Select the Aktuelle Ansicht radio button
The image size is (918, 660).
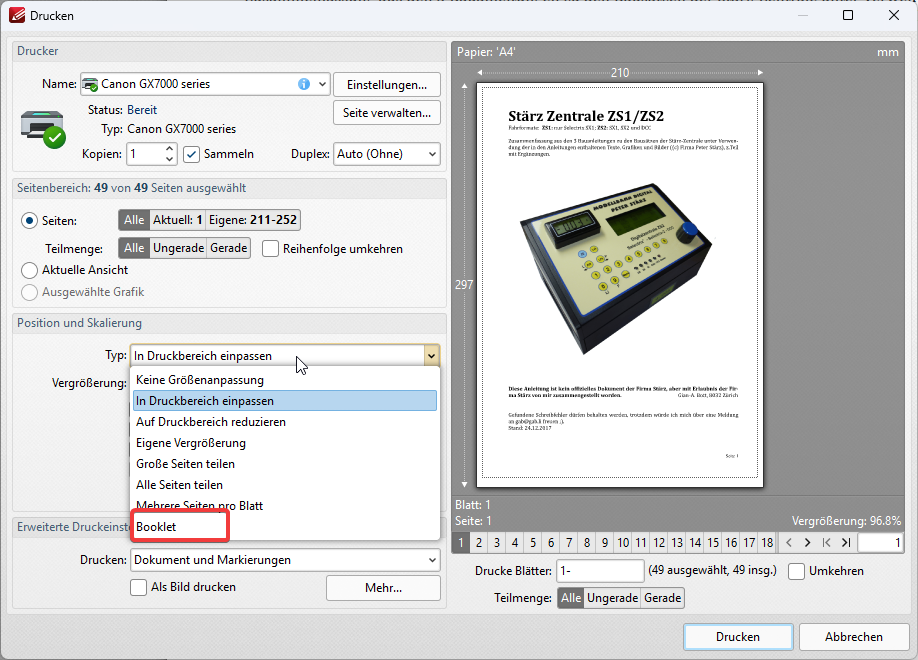(x=30, y=270)
